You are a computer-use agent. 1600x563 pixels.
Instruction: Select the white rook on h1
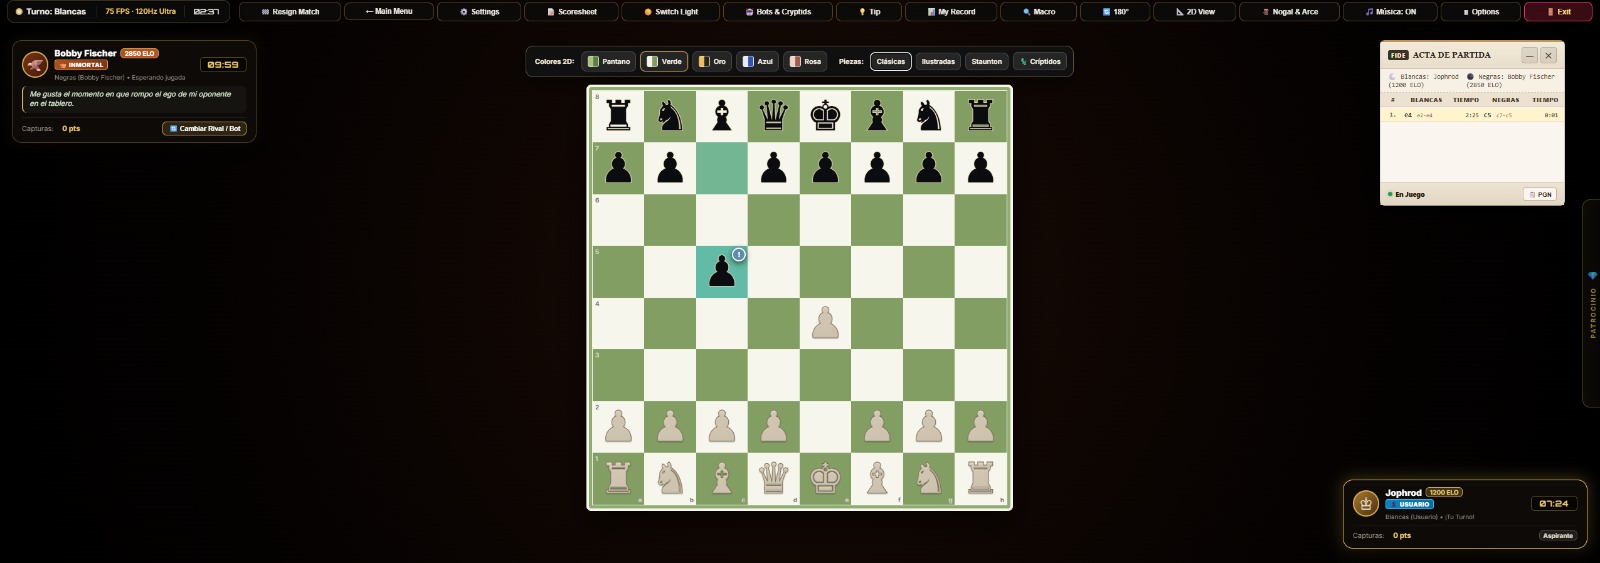981,479
